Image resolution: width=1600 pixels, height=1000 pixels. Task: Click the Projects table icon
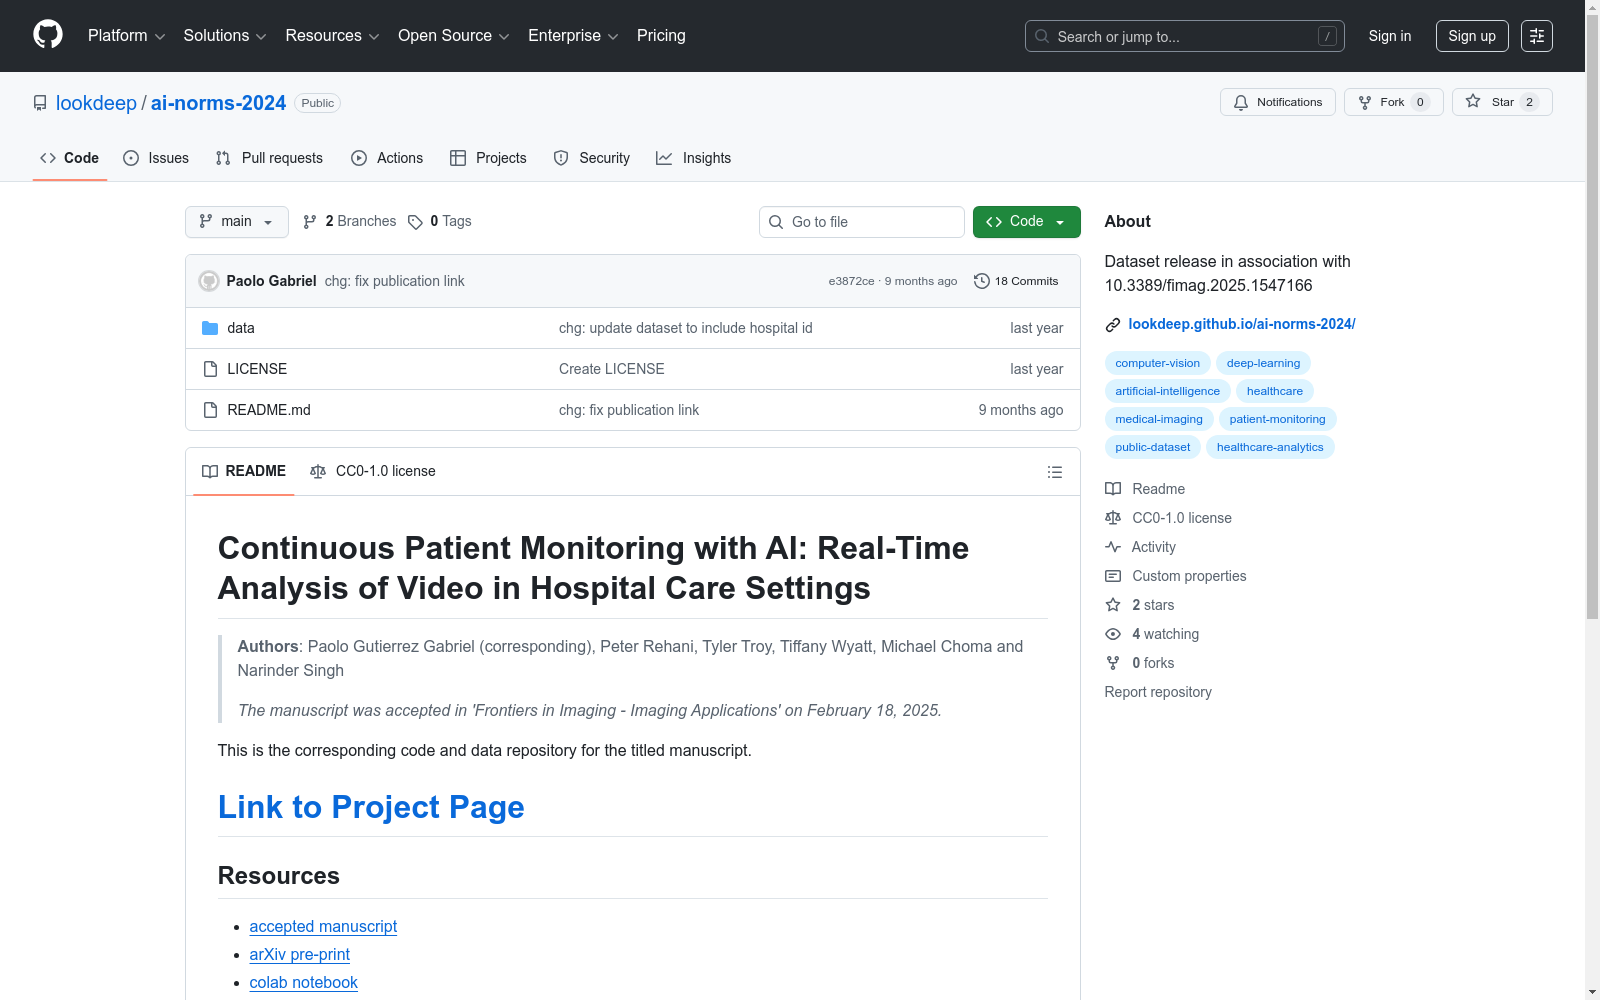point(458,158)
